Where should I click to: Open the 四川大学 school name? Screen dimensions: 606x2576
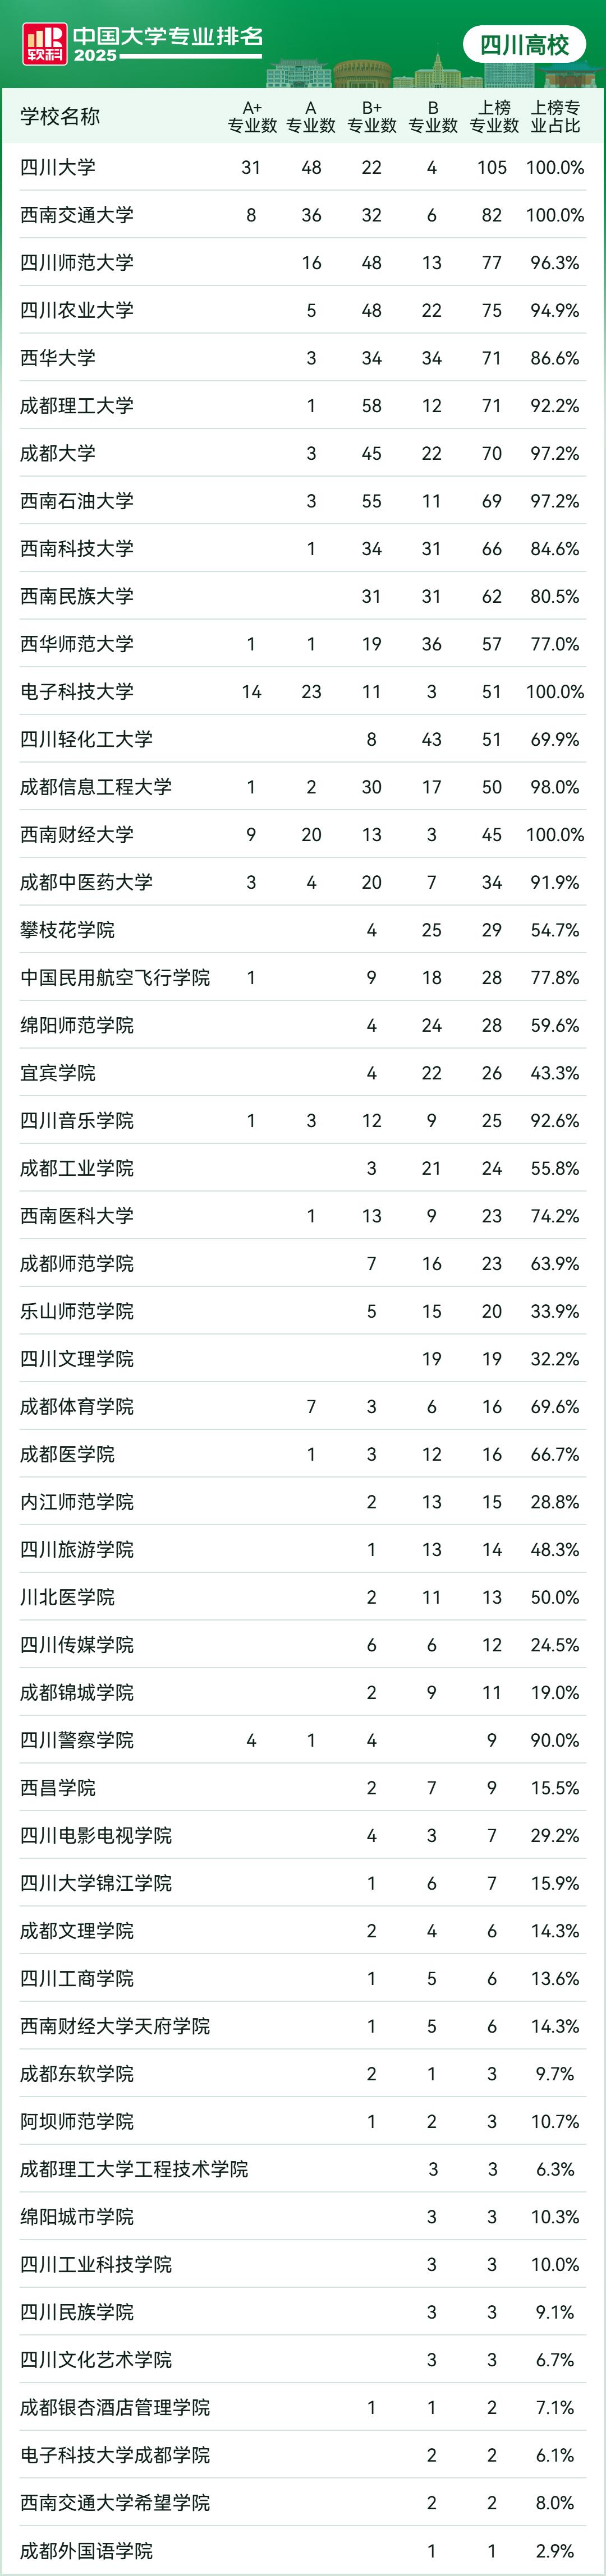click(58, 167)
